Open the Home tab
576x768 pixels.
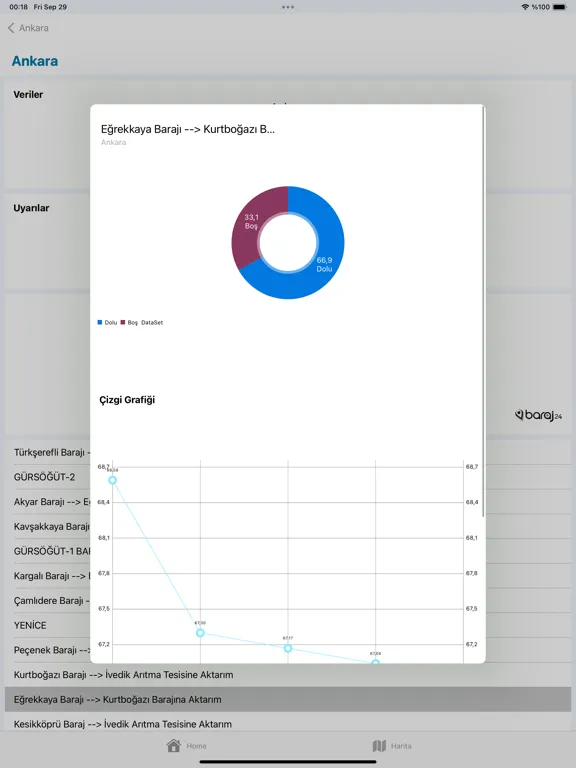click(186, 746)
